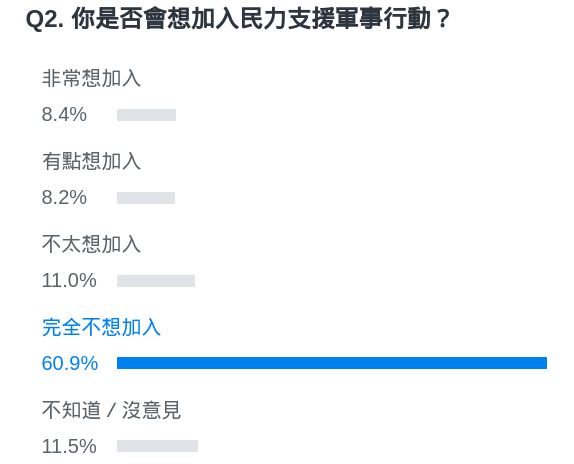Click the 11.5% percentage value
This screenshot has height=464, width=574.
(69, 446)
